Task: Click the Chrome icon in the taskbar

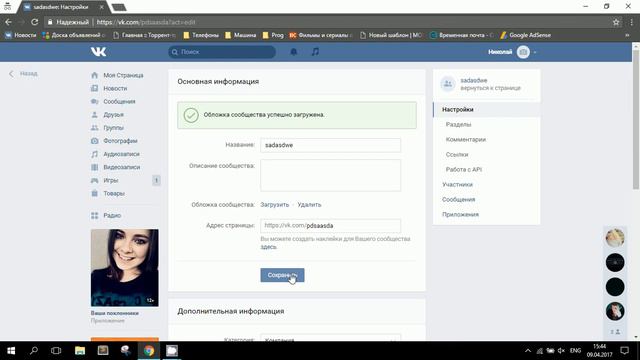Action: point(149,351)
